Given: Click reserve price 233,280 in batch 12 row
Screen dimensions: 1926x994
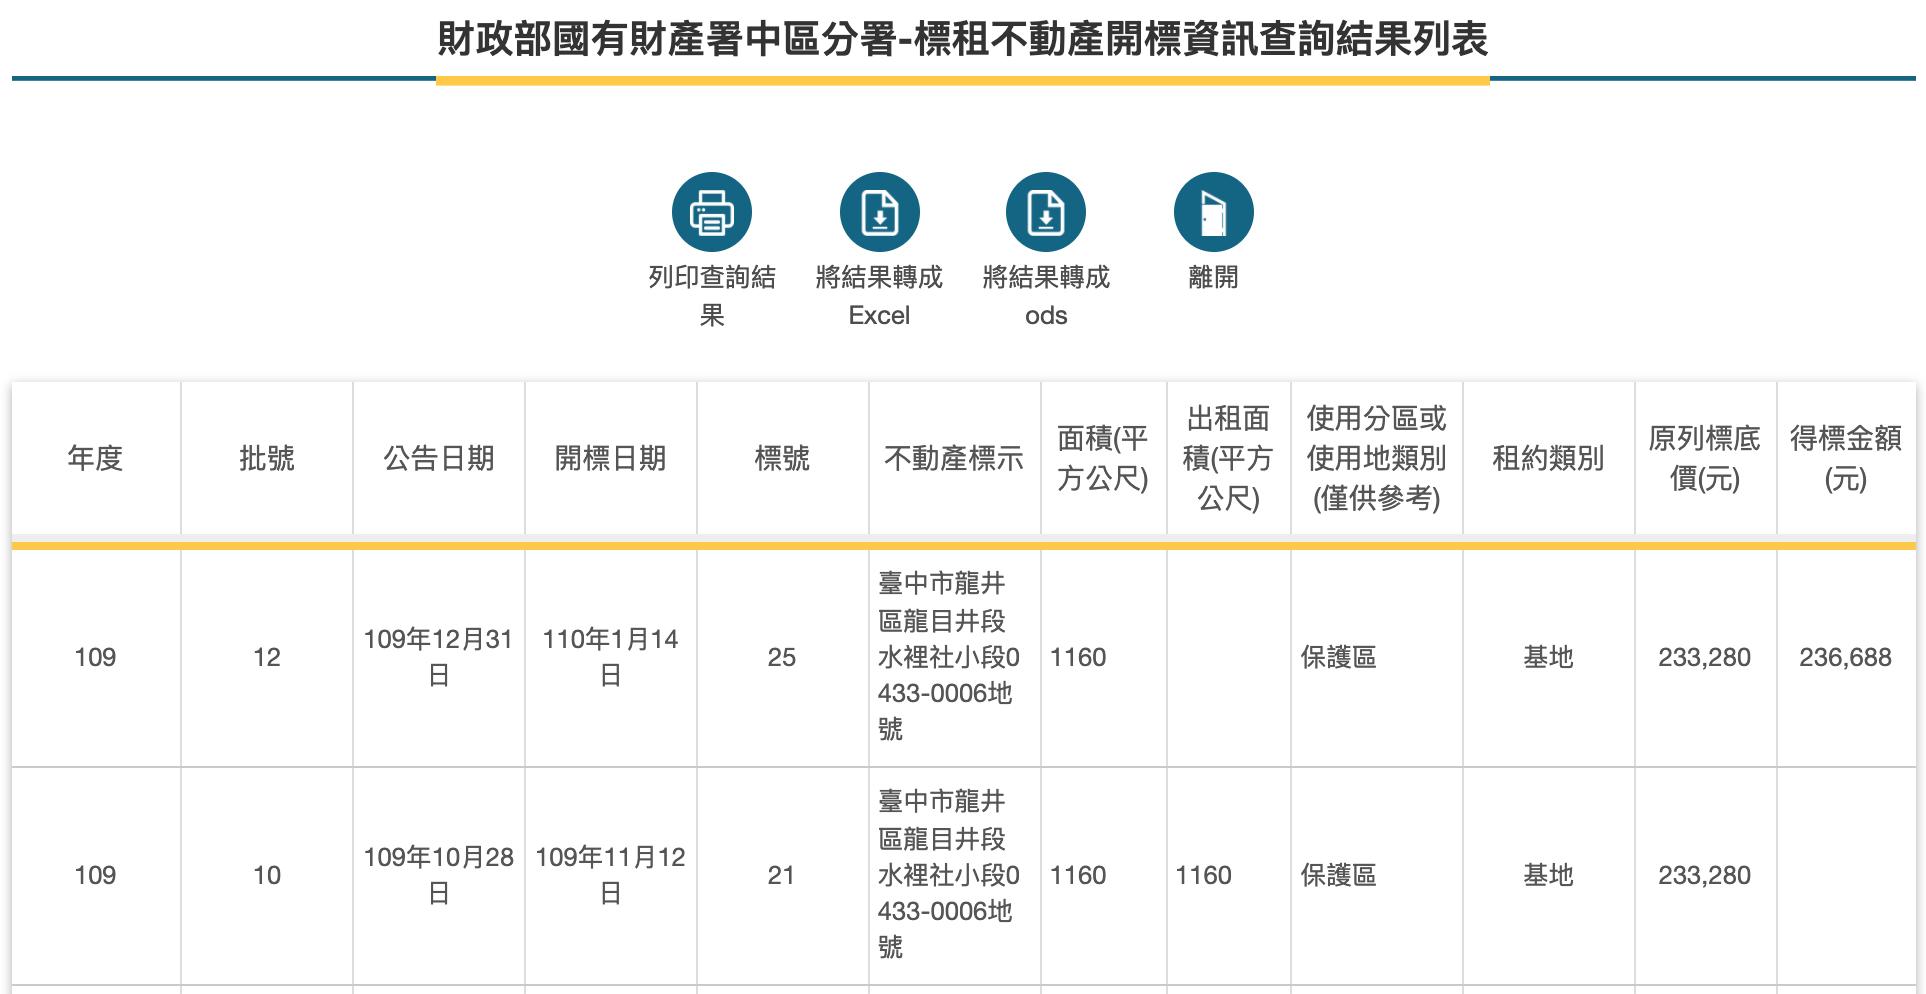Looking at the screenshot, I should (x=1705, y=657).
